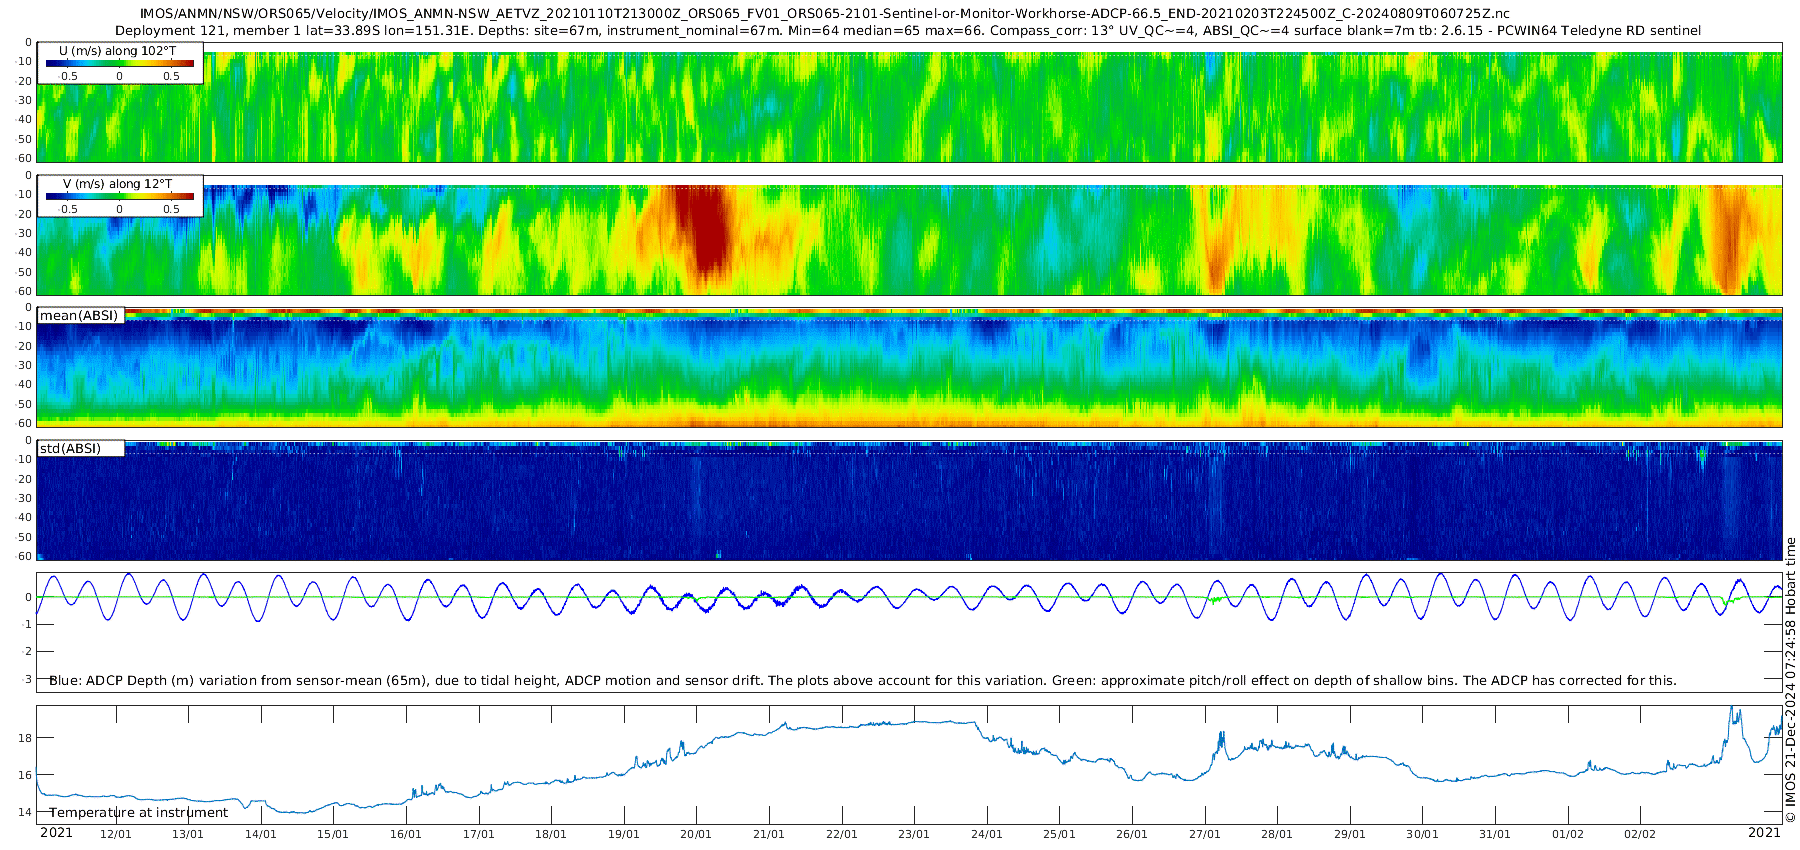Click the blue ADCP depth variation caption

(863, 681)
